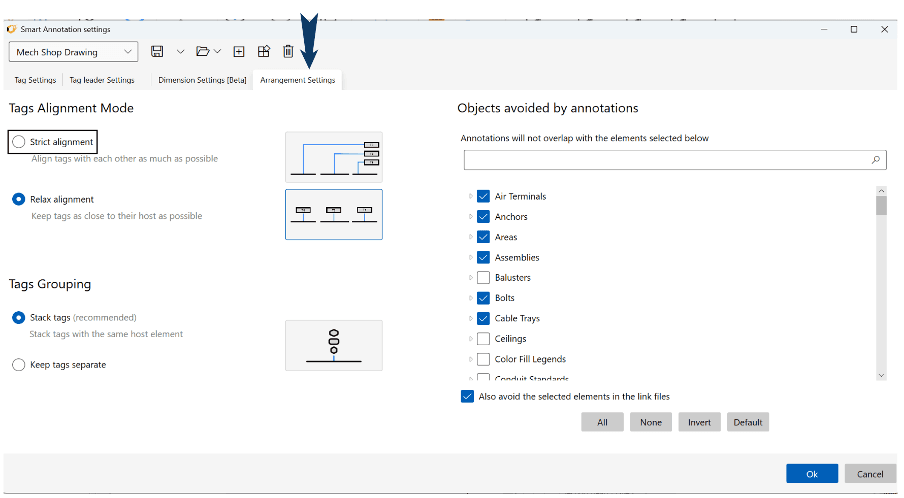
Task: Expand the Bolts tree node
Action: (470, 298)
